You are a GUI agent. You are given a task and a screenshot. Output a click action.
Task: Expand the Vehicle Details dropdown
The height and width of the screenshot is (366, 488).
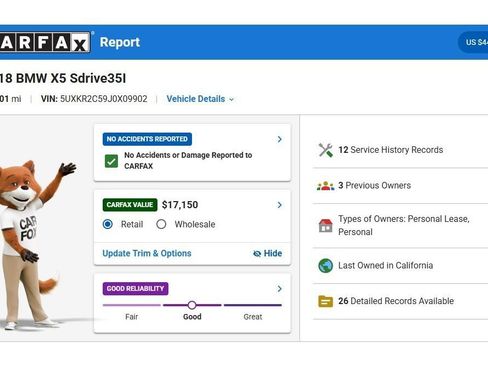200,99
